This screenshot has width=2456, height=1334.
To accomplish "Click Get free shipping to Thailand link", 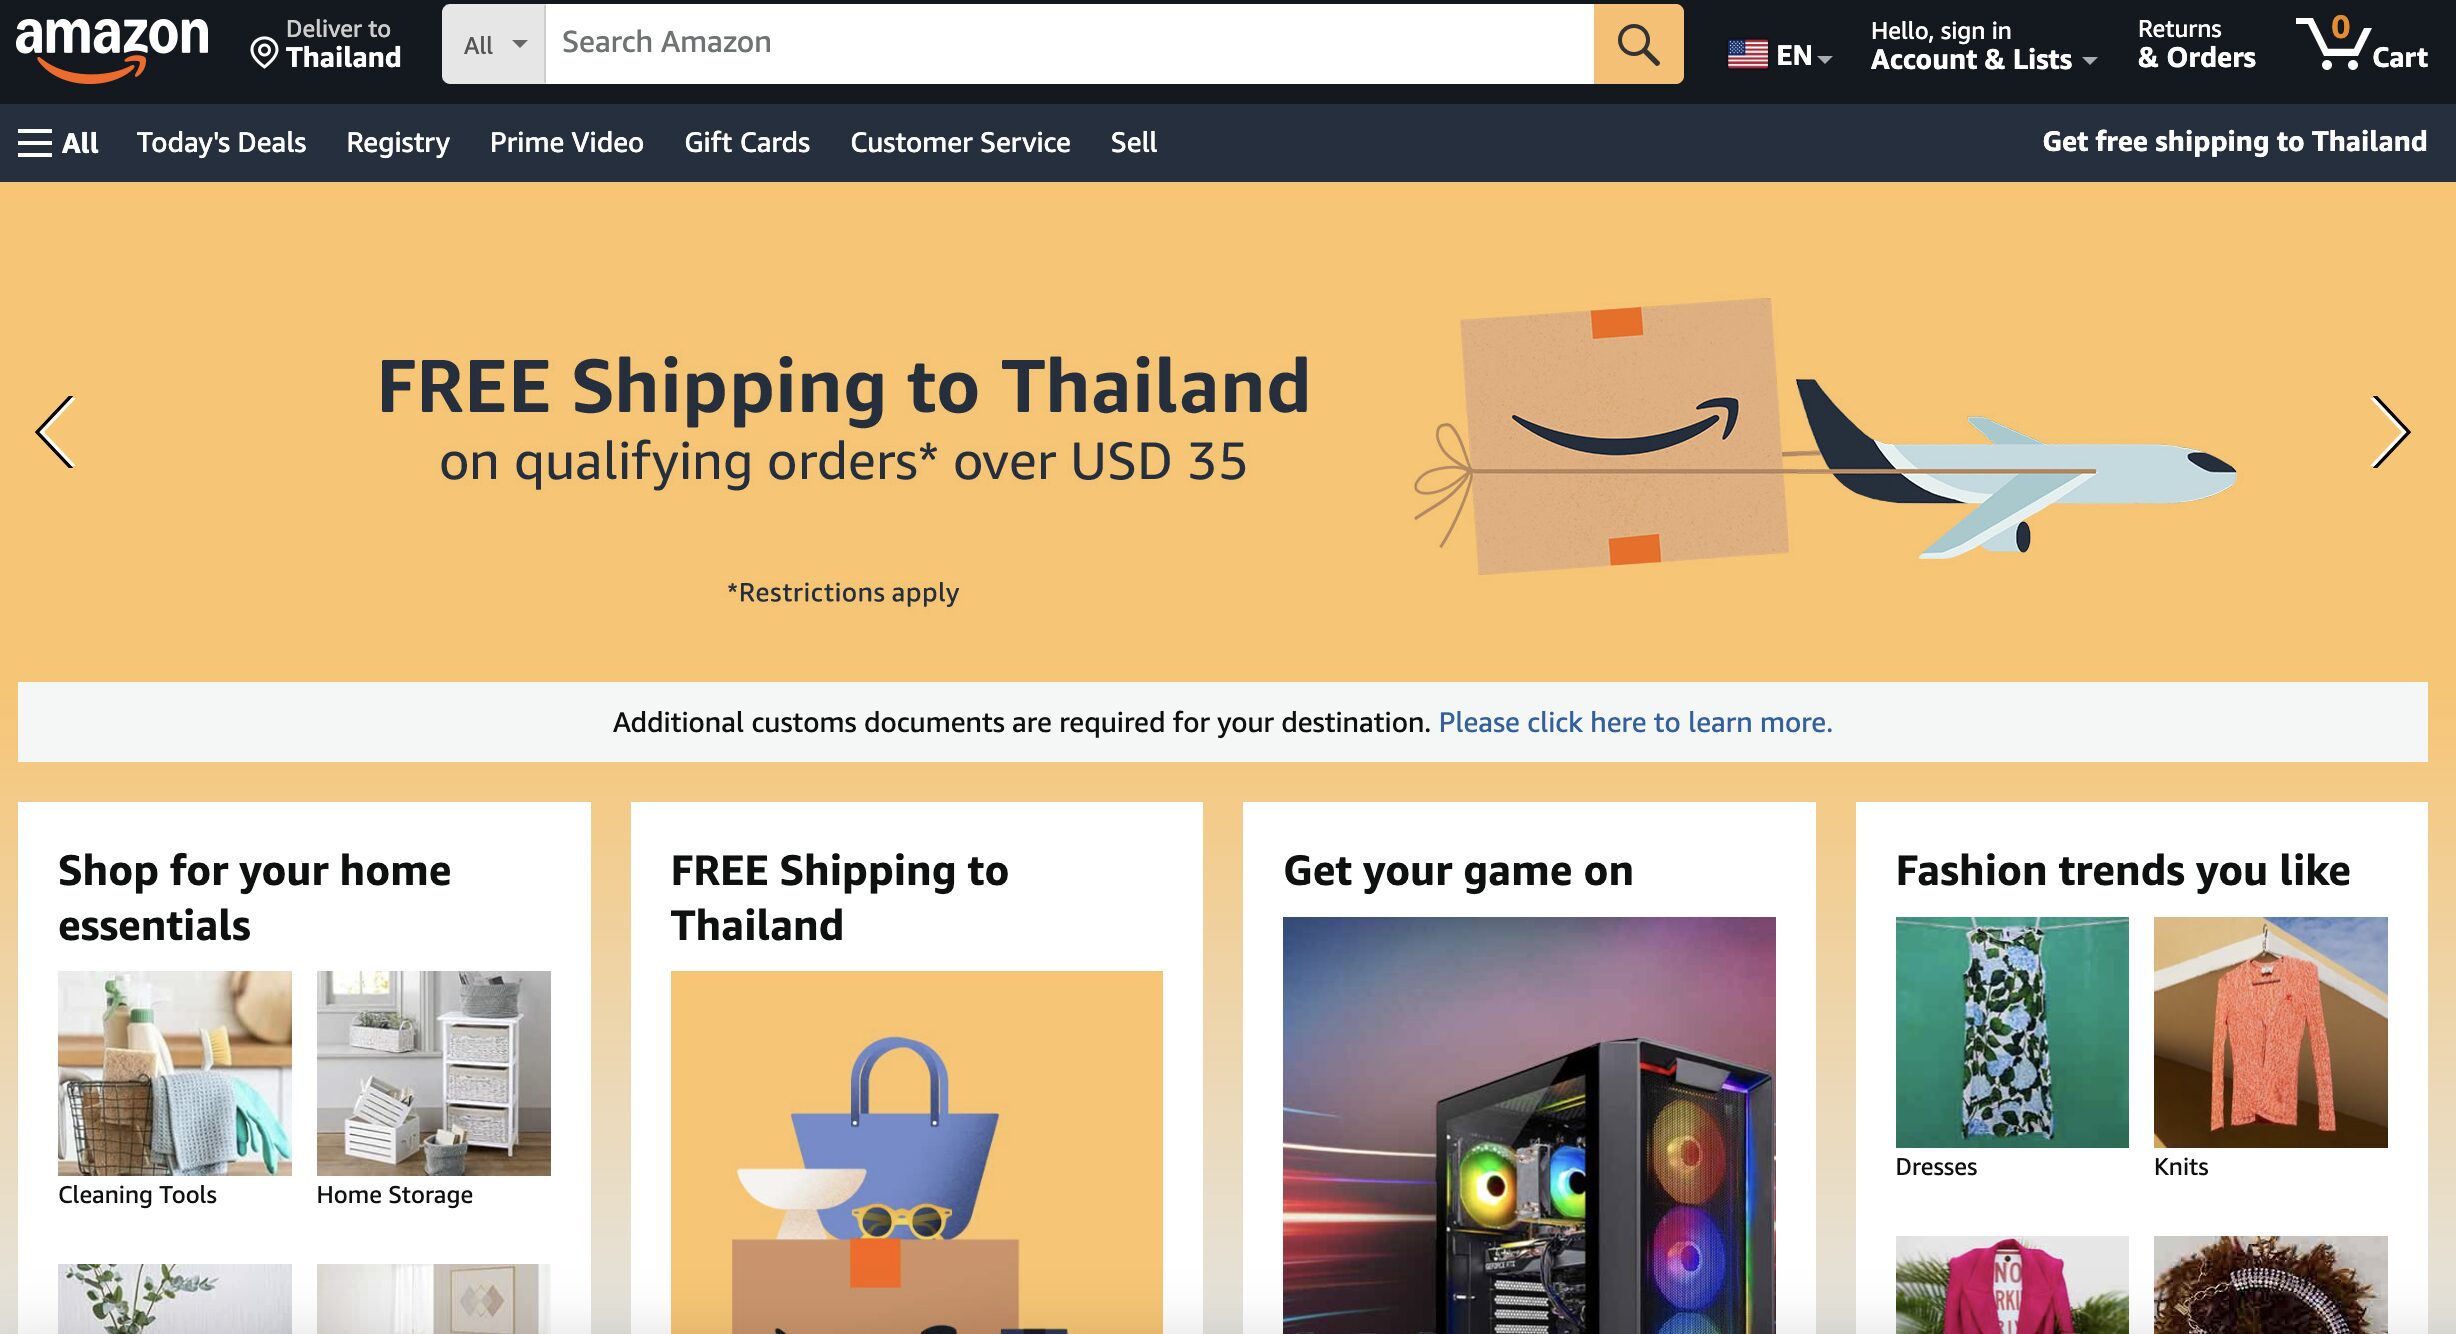I will click(x=2234, y=142).
